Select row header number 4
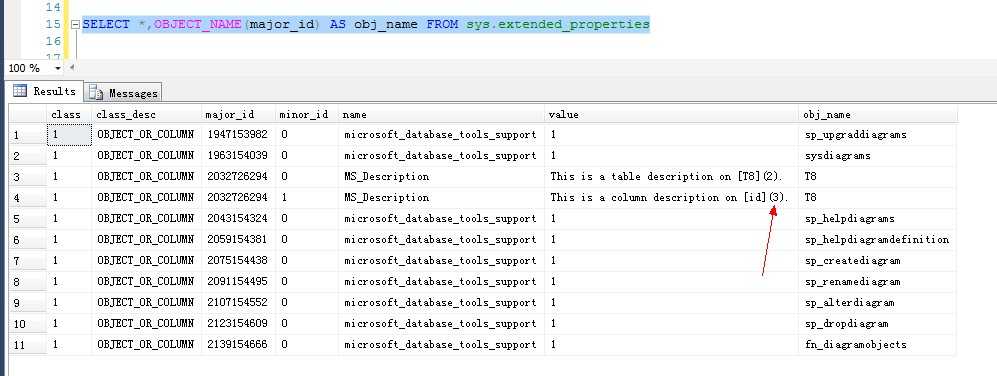997x376 pixels. coord(27,198)
